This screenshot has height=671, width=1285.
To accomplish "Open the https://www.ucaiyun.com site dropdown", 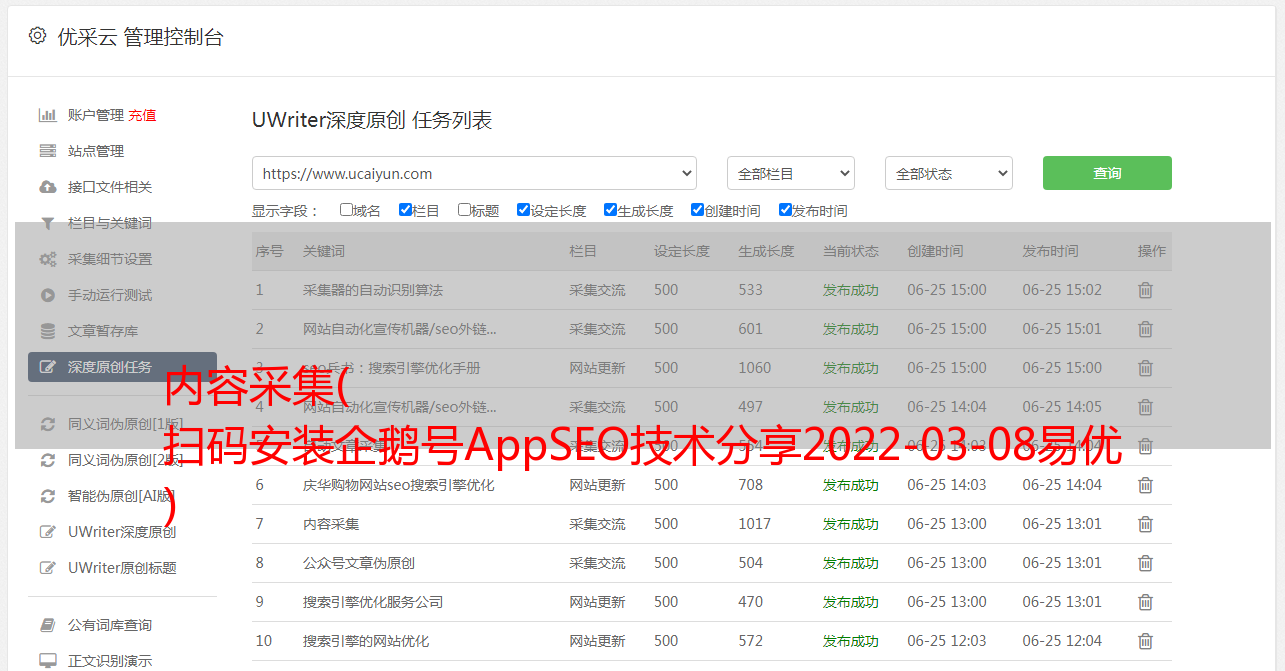I will click(x=474, y=173).
